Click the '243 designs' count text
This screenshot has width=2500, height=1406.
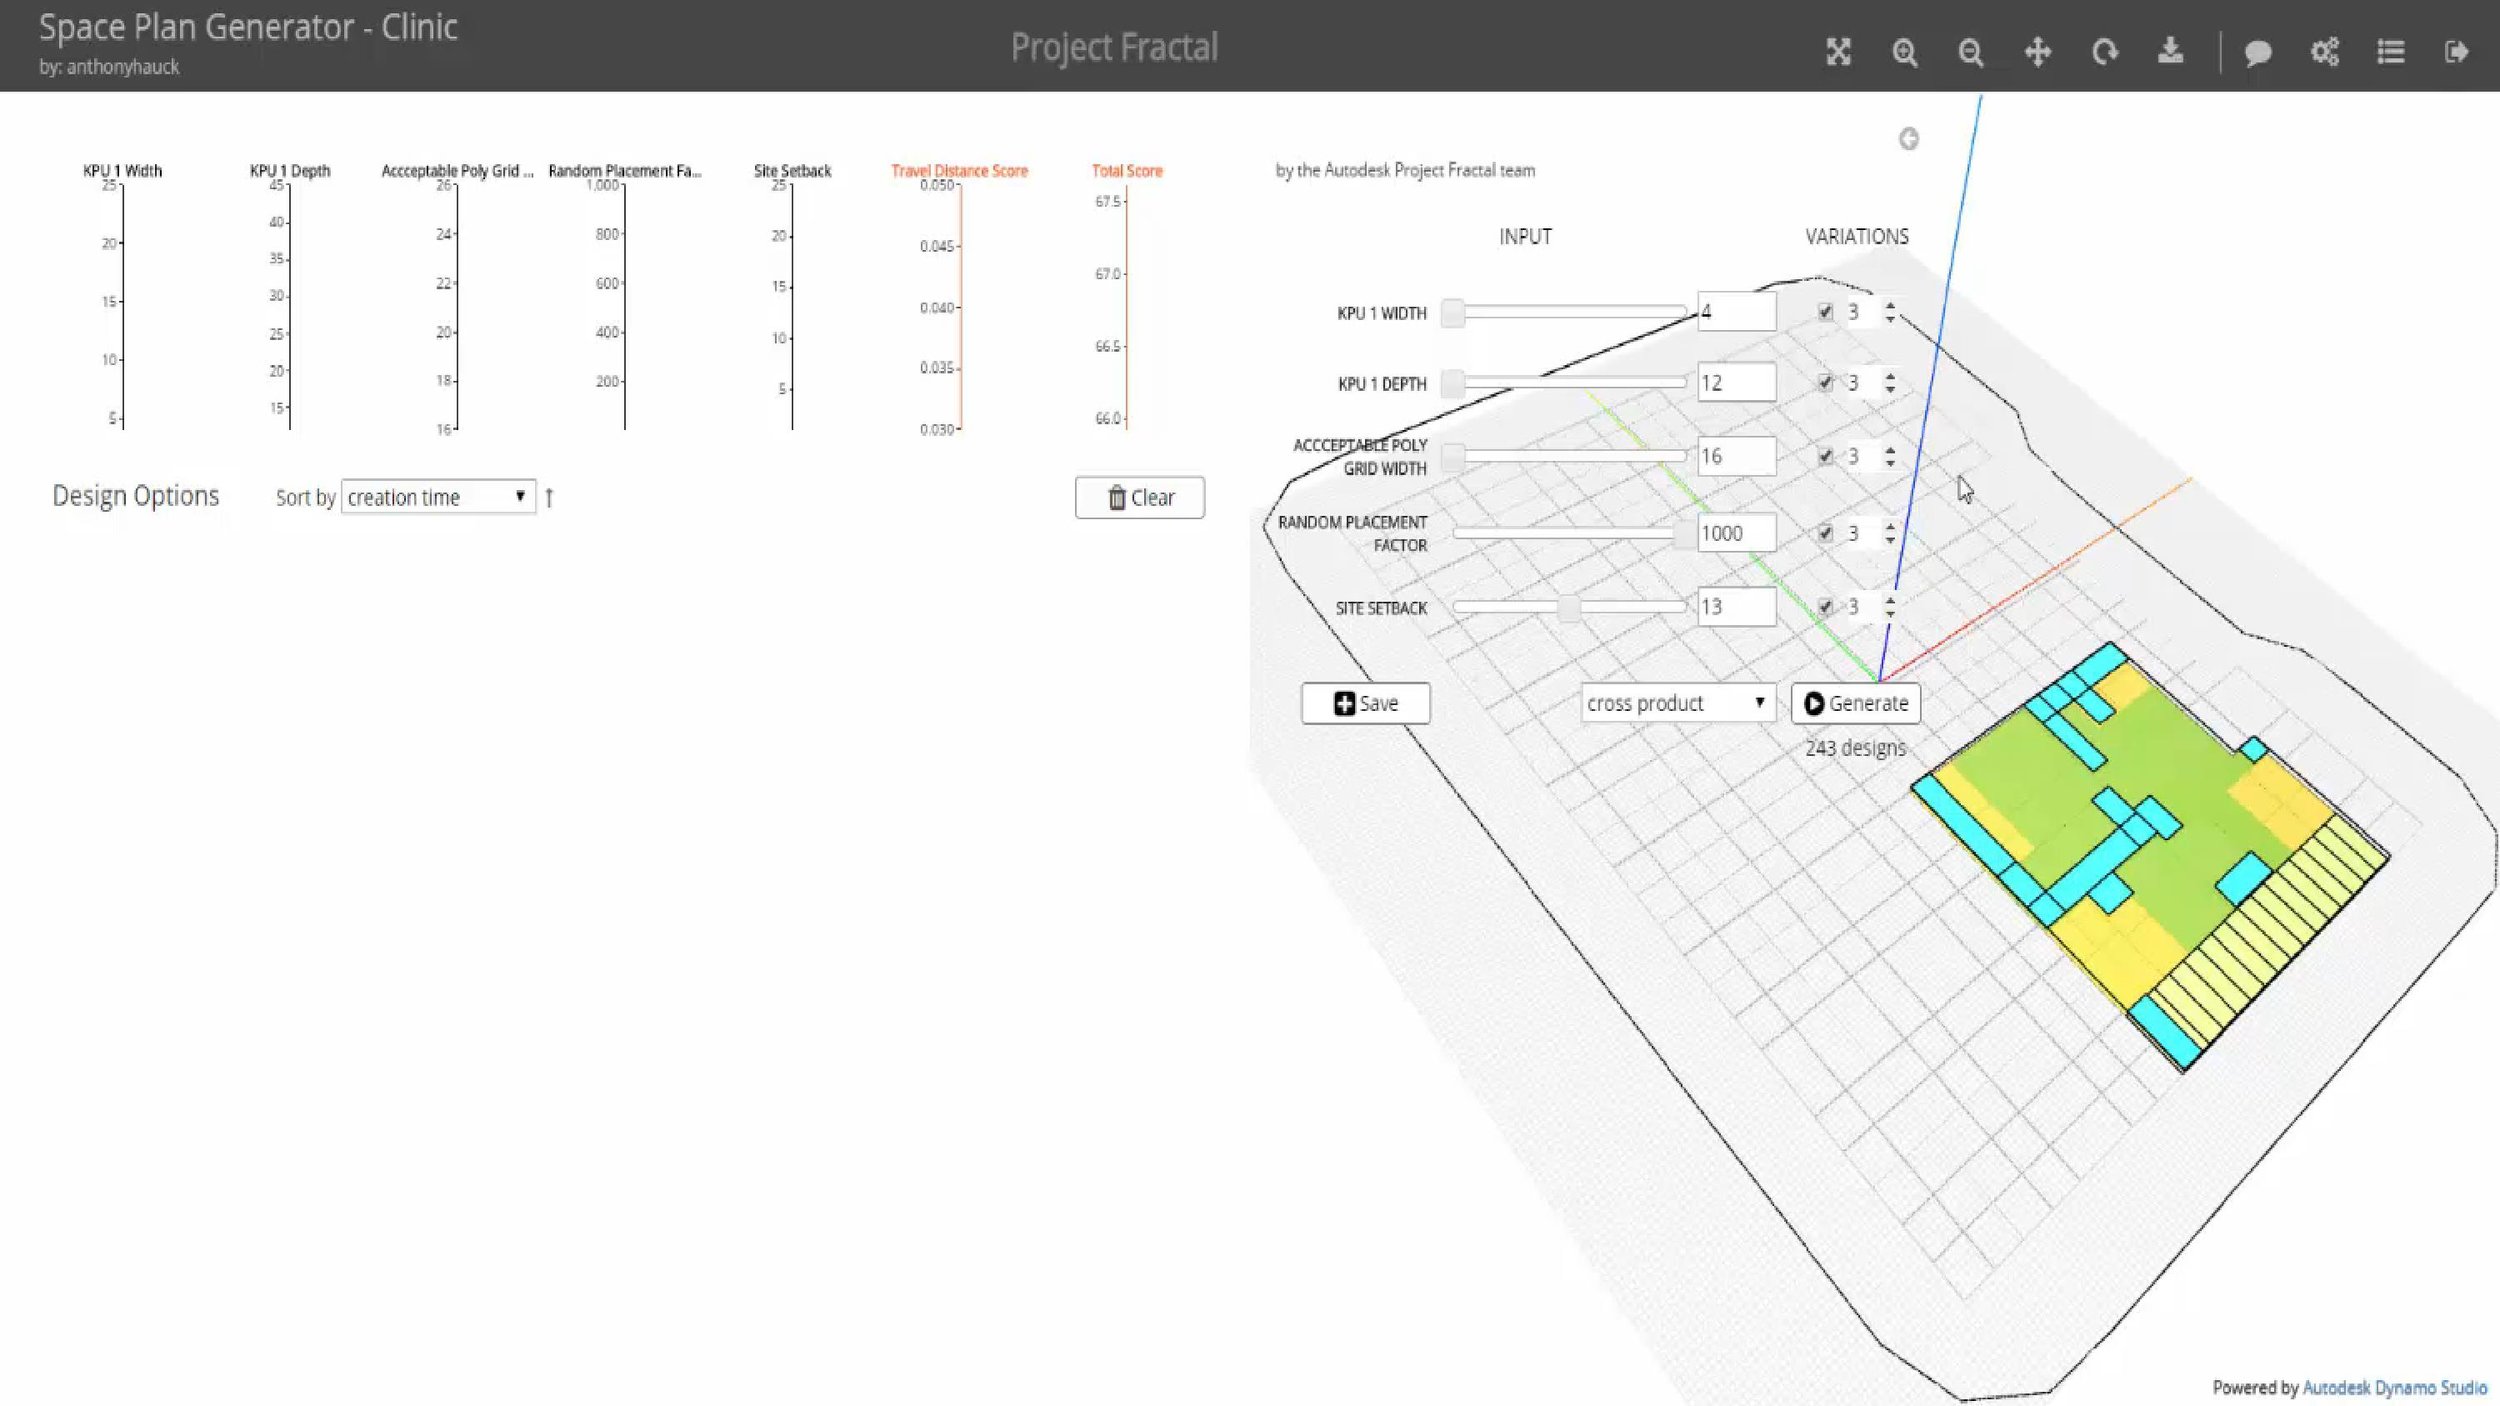(1855, 748)
